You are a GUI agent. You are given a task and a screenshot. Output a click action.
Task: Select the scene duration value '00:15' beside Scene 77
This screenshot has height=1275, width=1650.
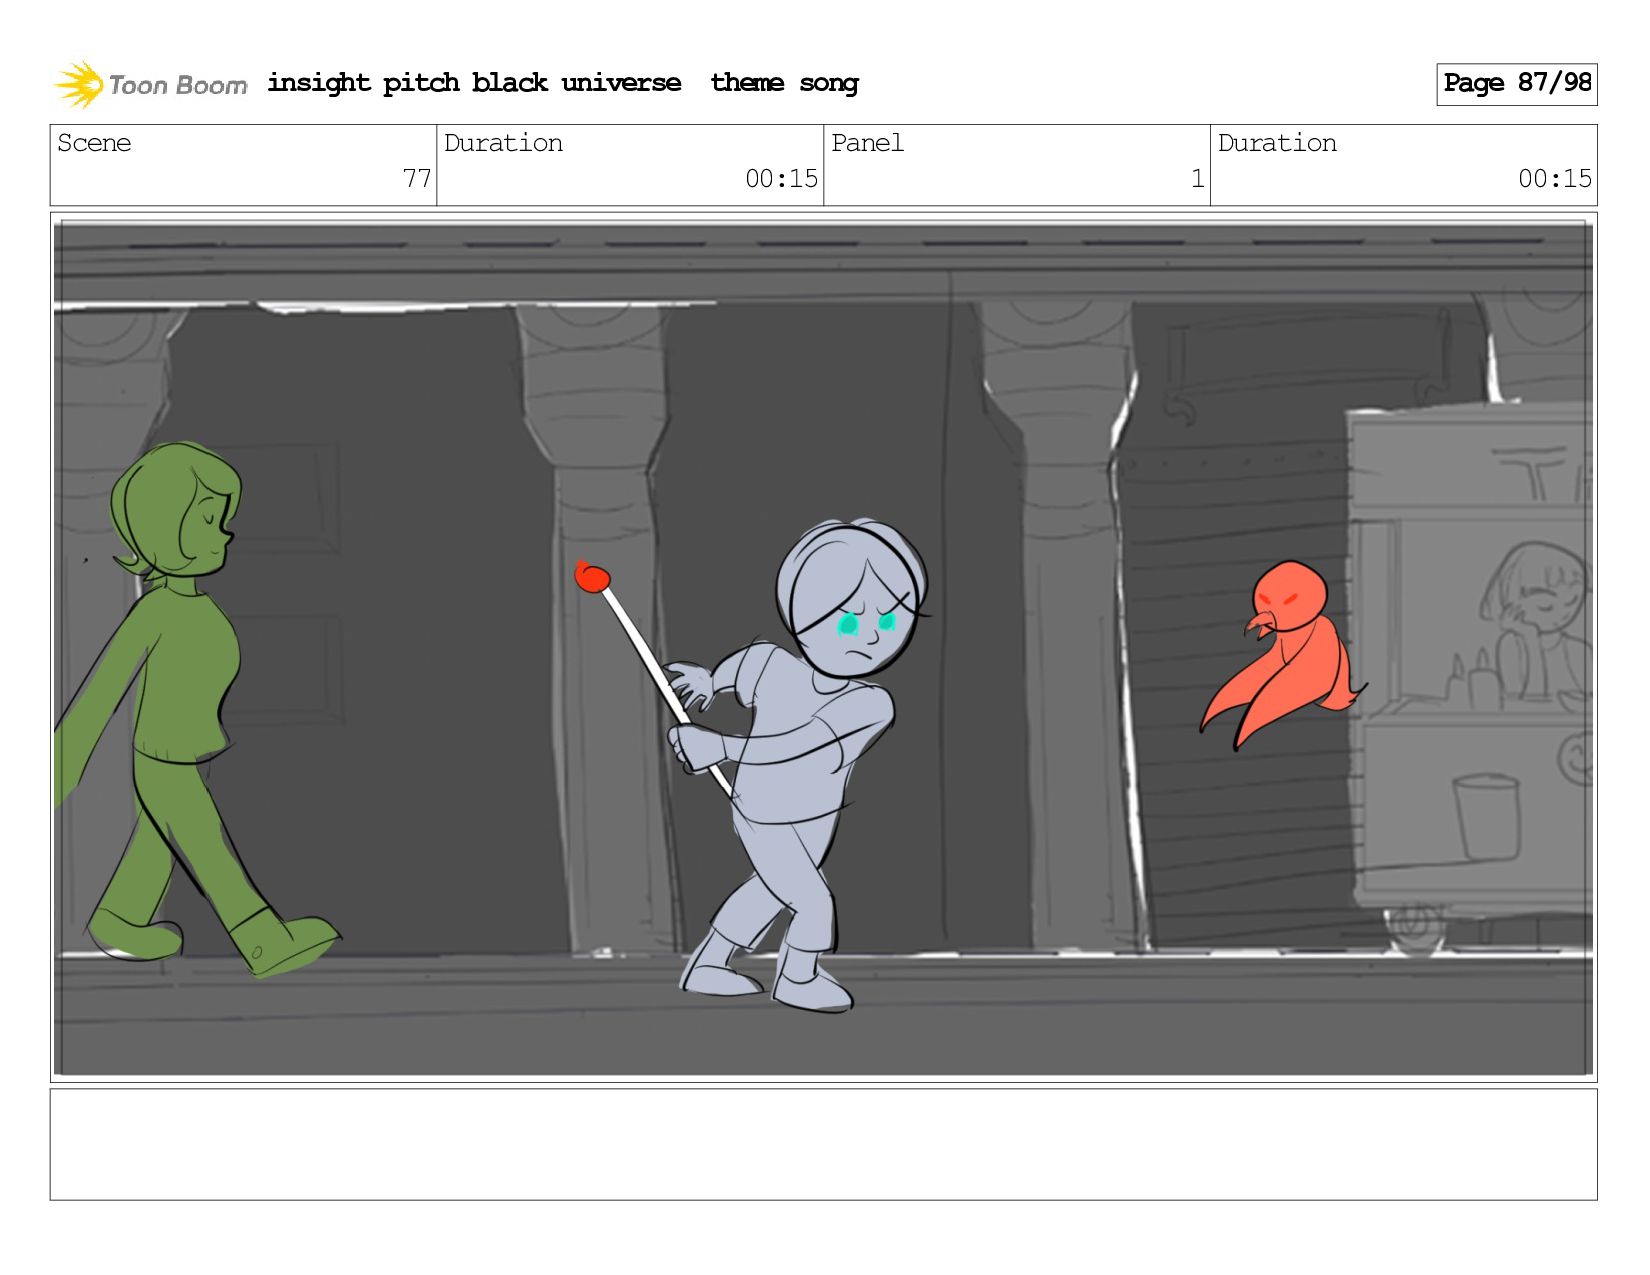[x=781, y=179]
